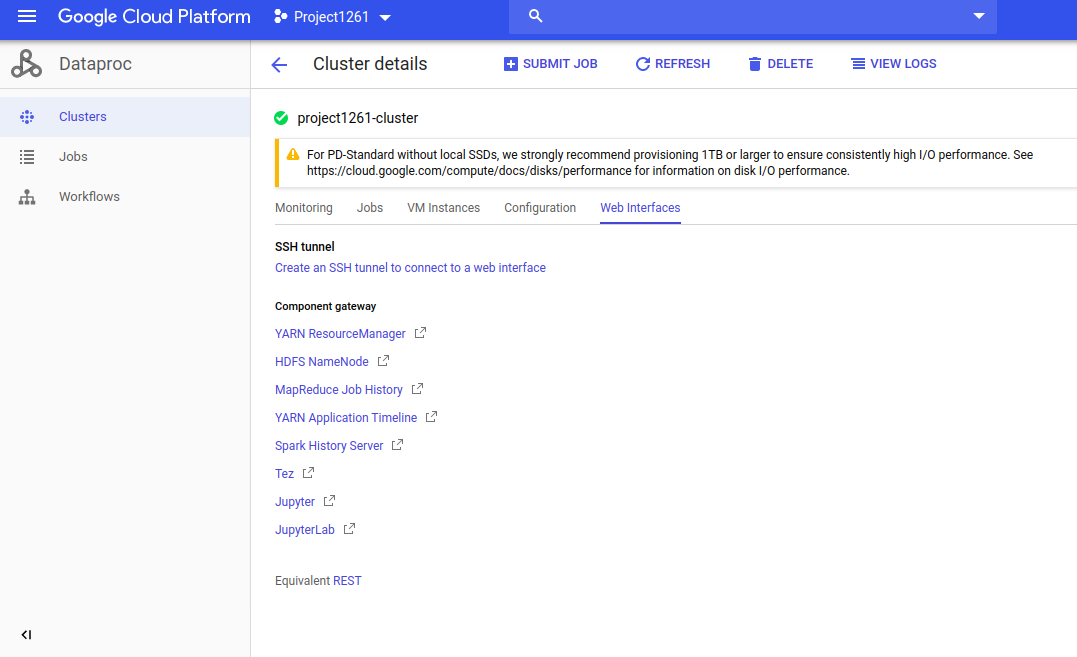Image resolution: width=1077 pixels, height=657 pixels.
Task: Open the YARN ResourceManager link
Action: click(340, 334)
